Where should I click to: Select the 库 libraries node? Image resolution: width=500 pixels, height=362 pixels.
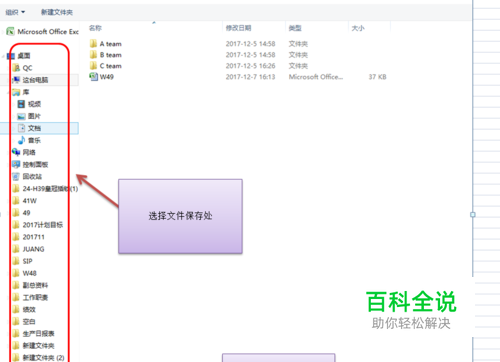pyautogui.click(x=21, y=92)
